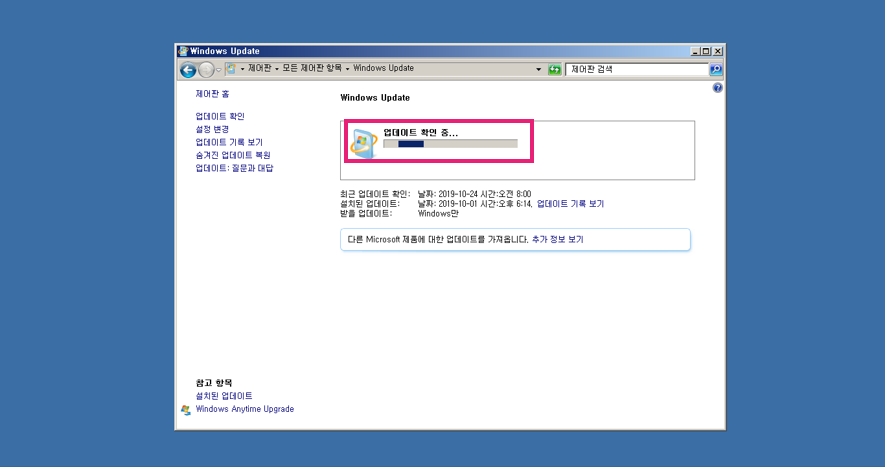The image size is (885, 467).
Task: Click the update checking progress bar
Action: 450,144
